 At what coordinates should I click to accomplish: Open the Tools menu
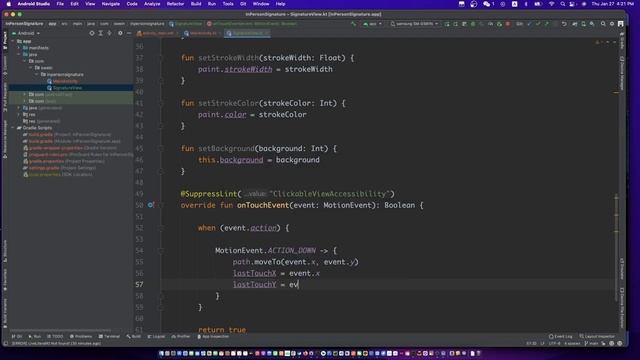(228, 4)
